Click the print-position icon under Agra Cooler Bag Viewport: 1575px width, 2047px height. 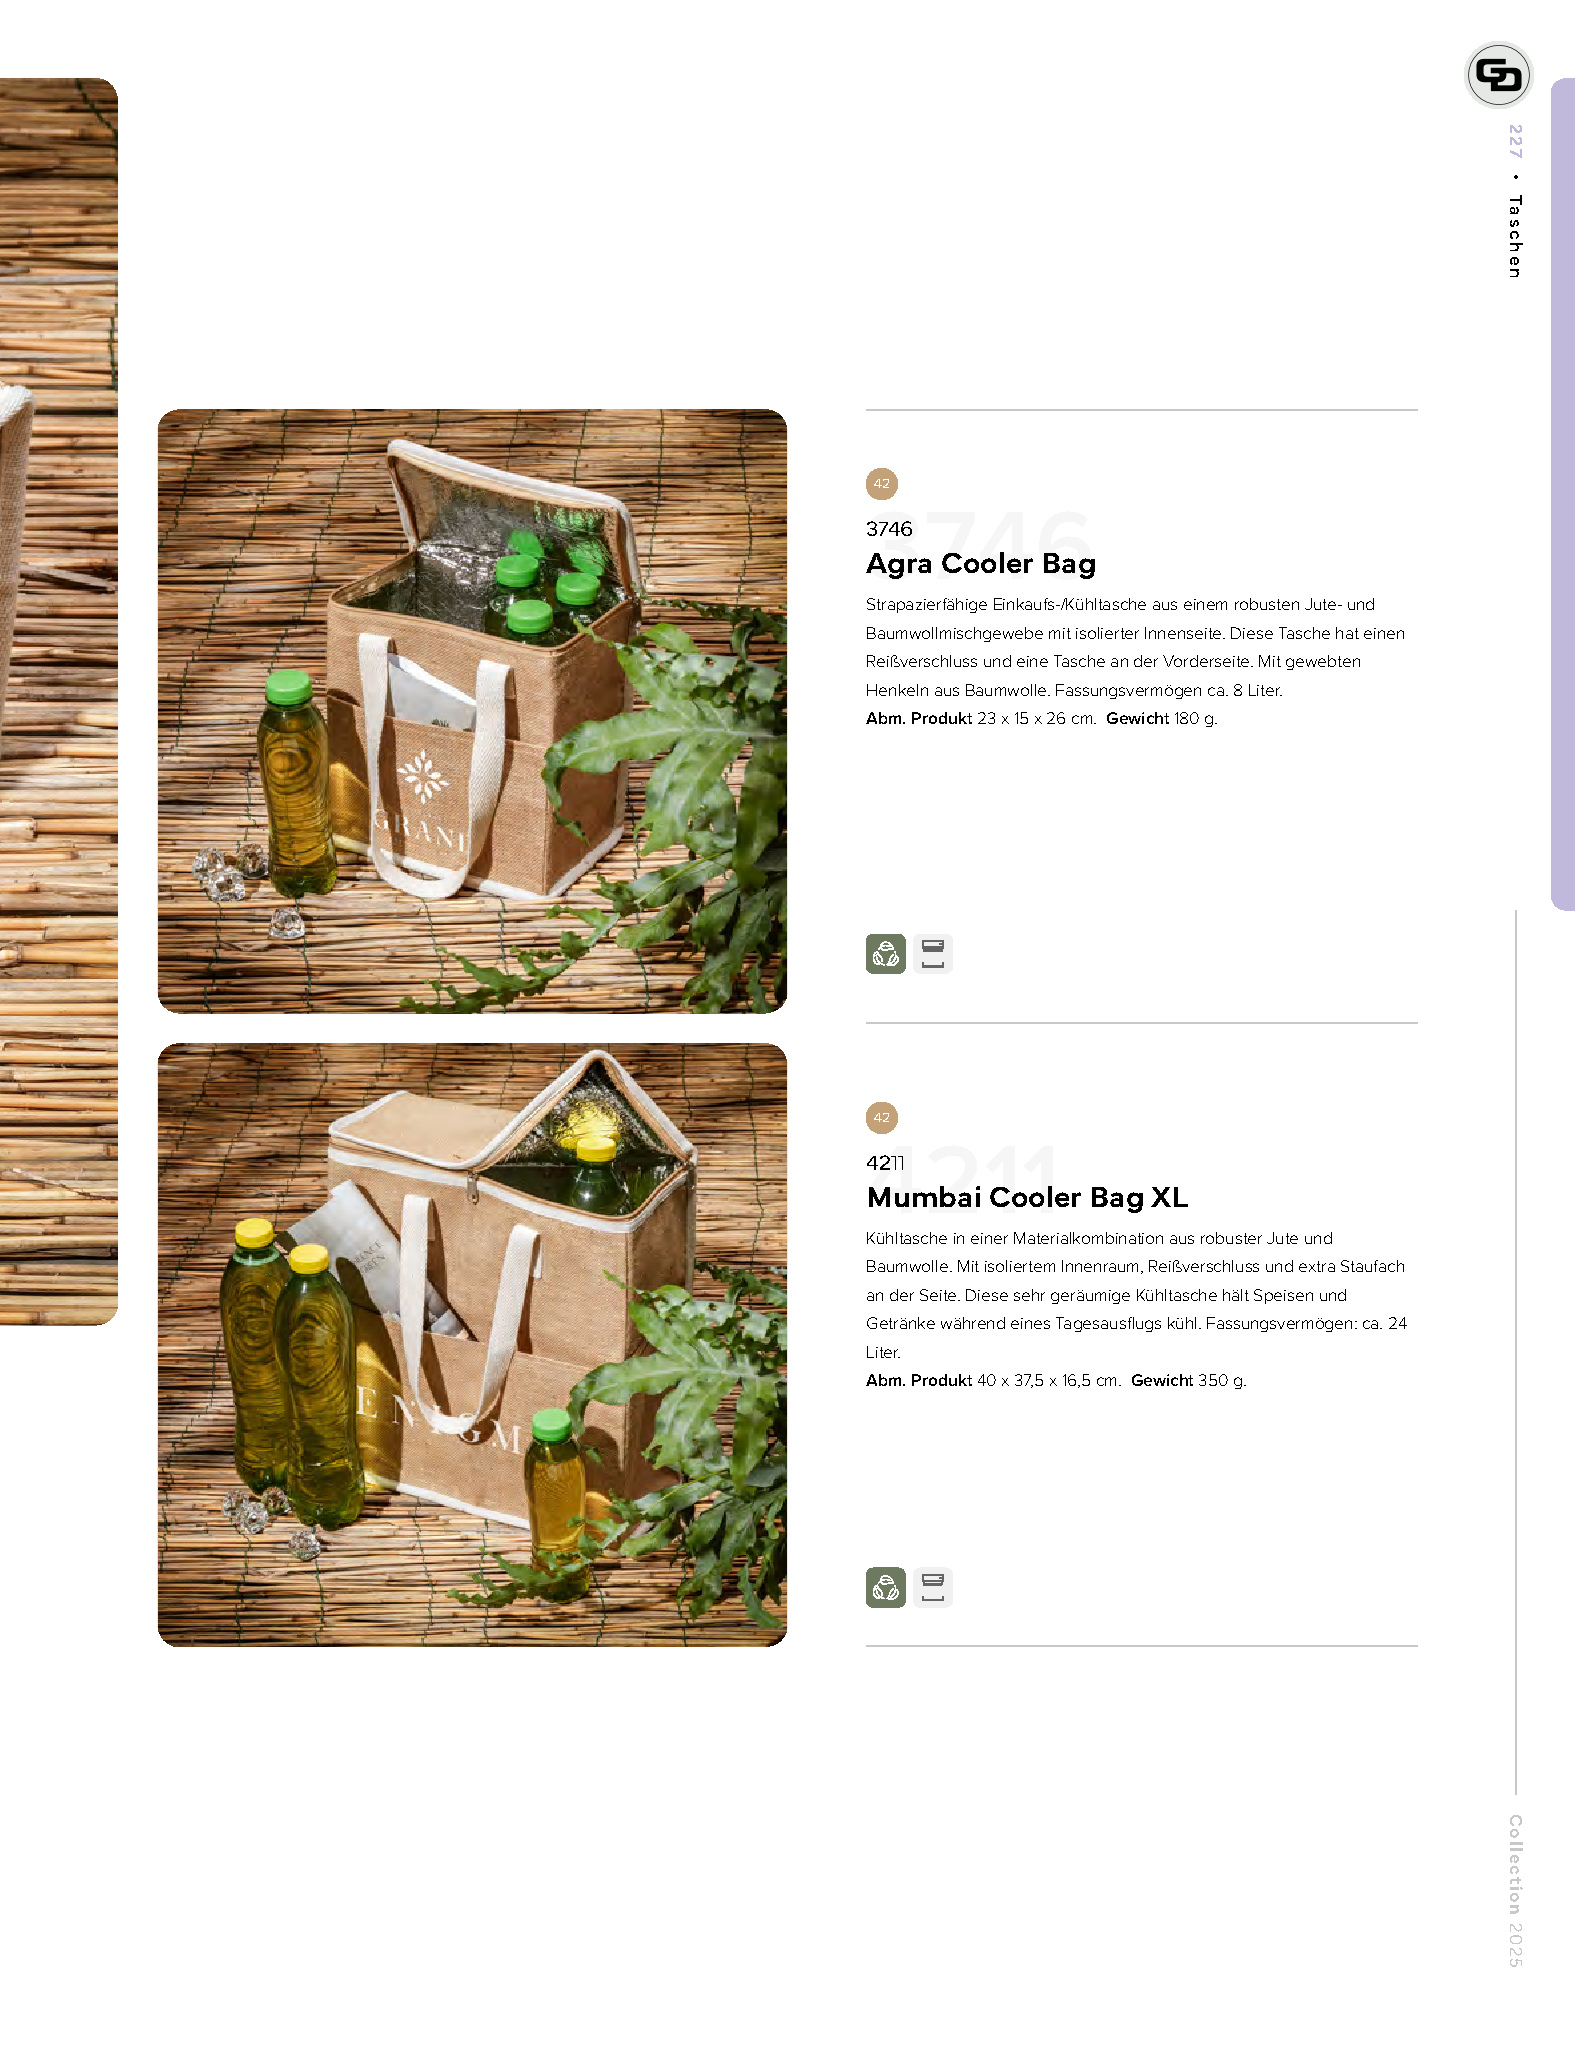coord(933,954)
